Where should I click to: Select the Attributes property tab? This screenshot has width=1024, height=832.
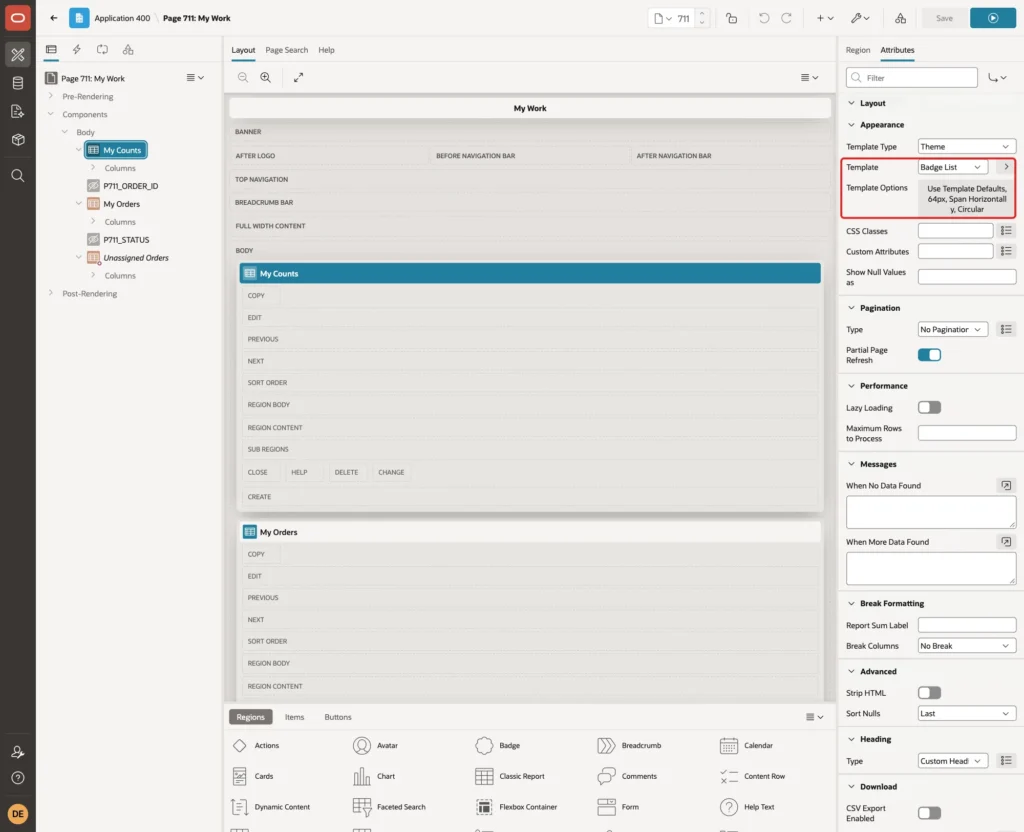[897, 50]
